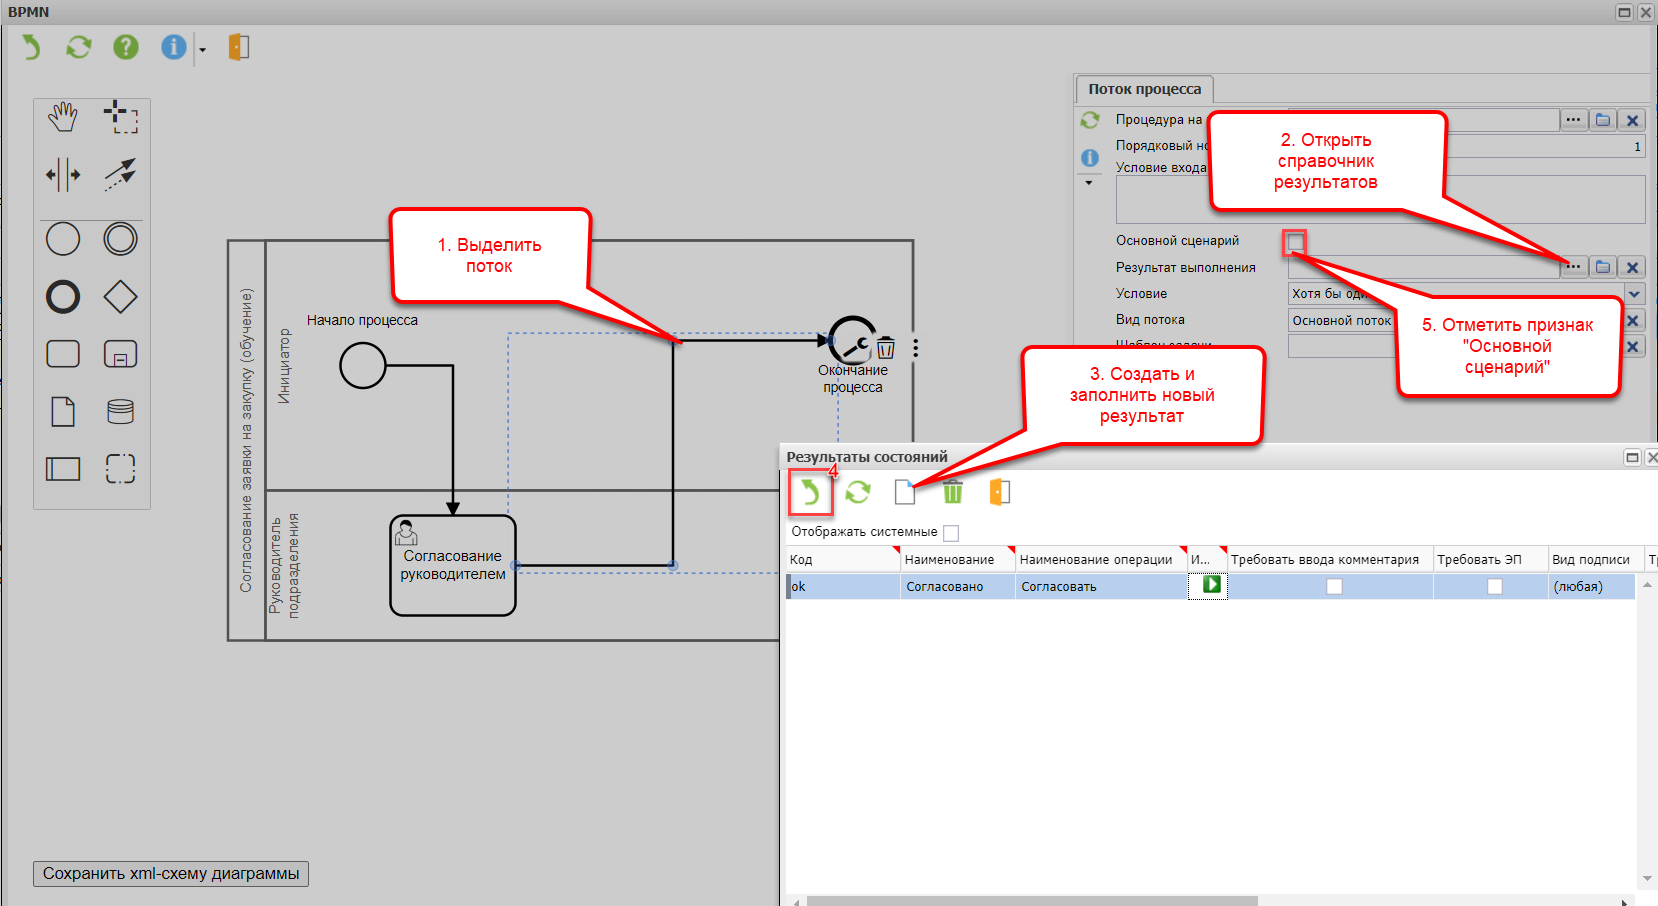Screen dimensions: 1658x906
Task: Switch to 'Поток процесса' tab
Action: [1144, 89]
